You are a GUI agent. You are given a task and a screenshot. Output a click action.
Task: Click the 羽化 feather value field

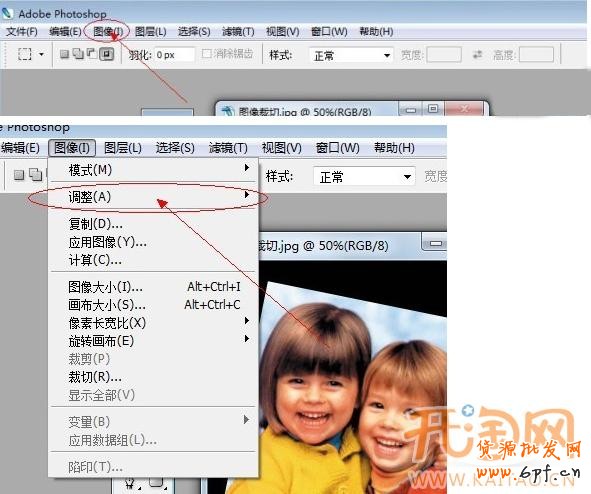(175, 55)
